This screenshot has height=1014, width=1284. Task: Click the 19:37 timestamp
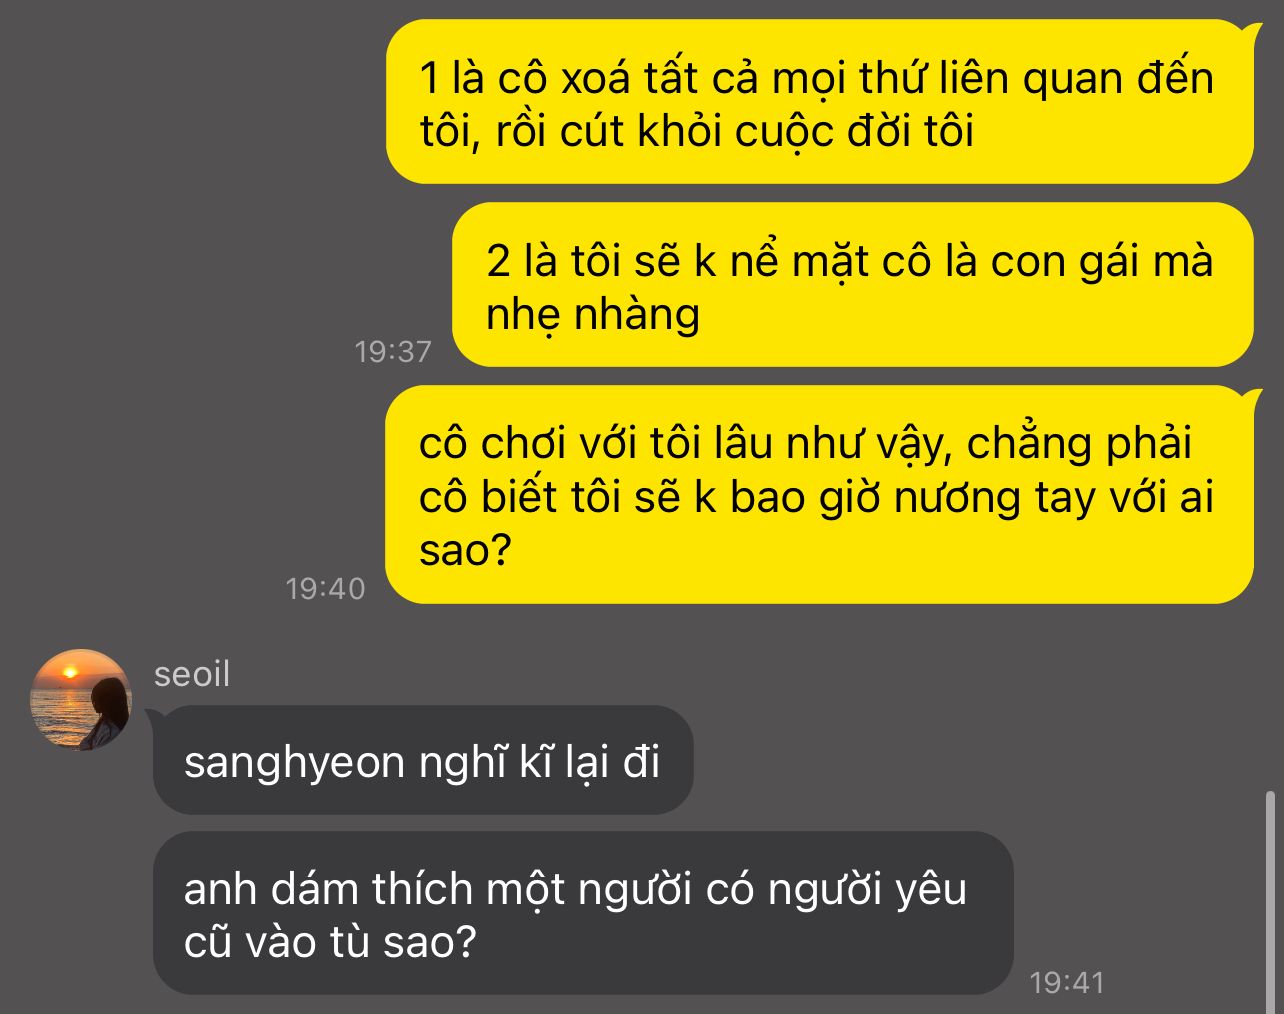point(393,351)
